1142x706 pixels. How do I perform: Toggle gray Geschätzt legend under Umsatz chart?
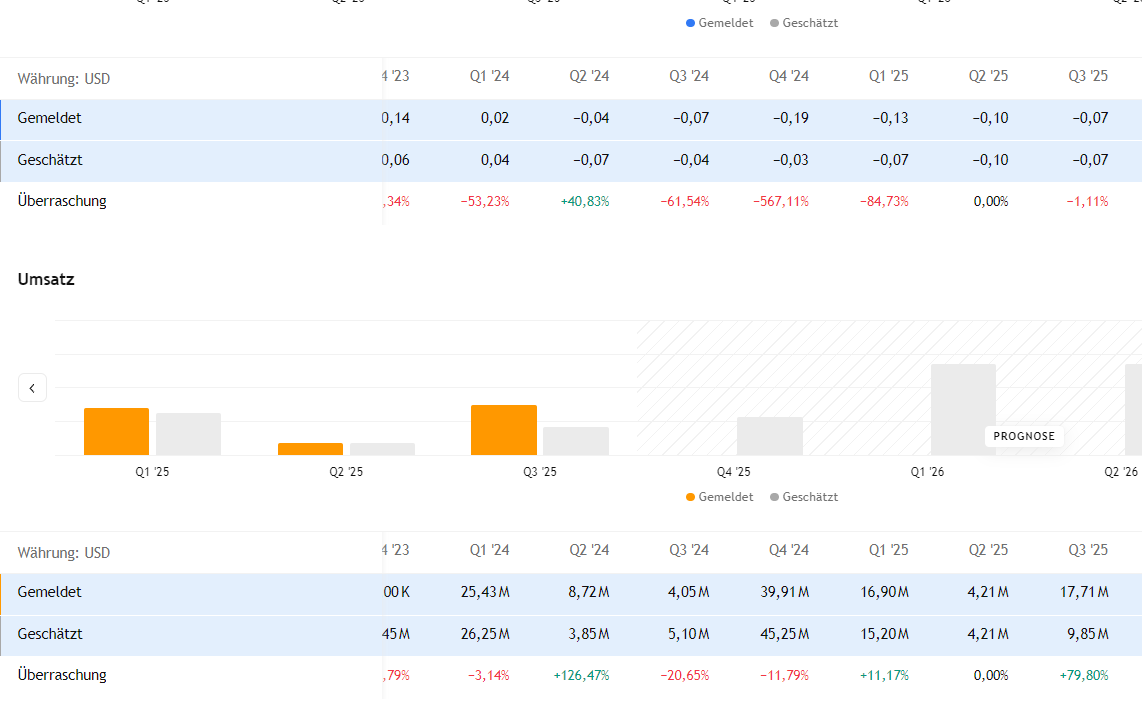click(804, 497)
